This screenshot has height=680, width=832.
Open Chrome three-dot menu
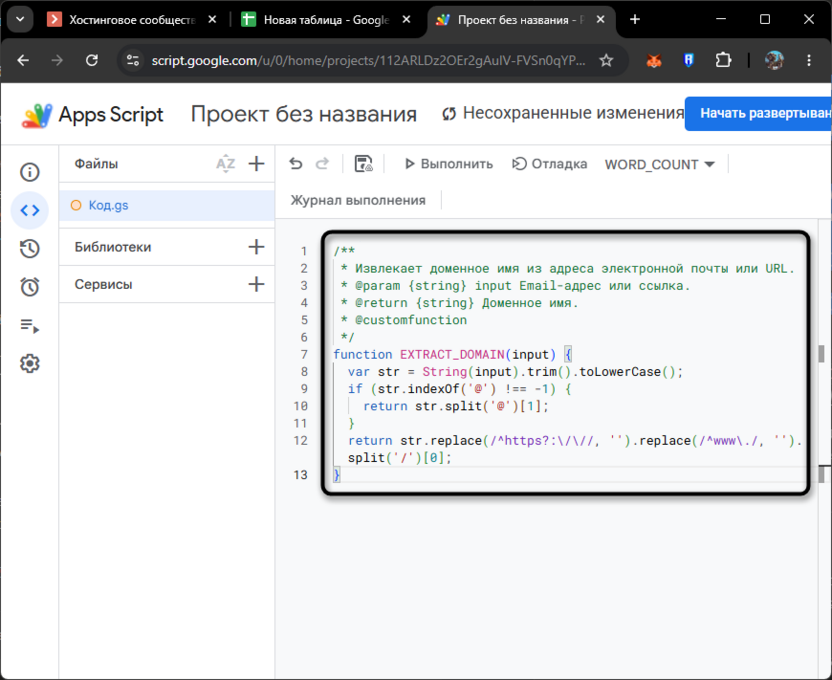pos(809,60)
